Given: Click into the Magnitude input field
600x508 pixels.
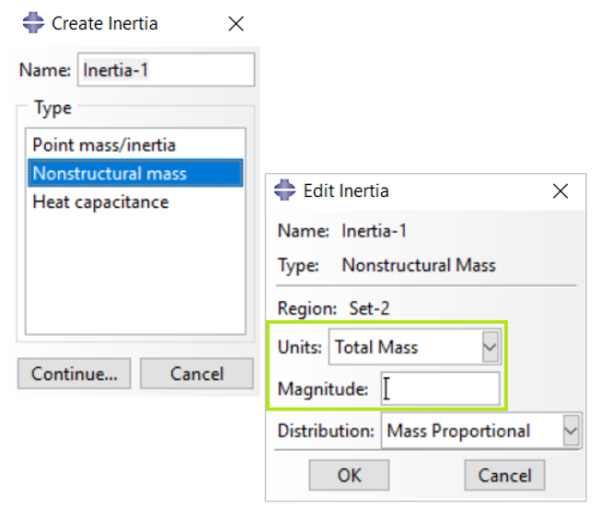Looking at the screenshot, I should [440, 389].
